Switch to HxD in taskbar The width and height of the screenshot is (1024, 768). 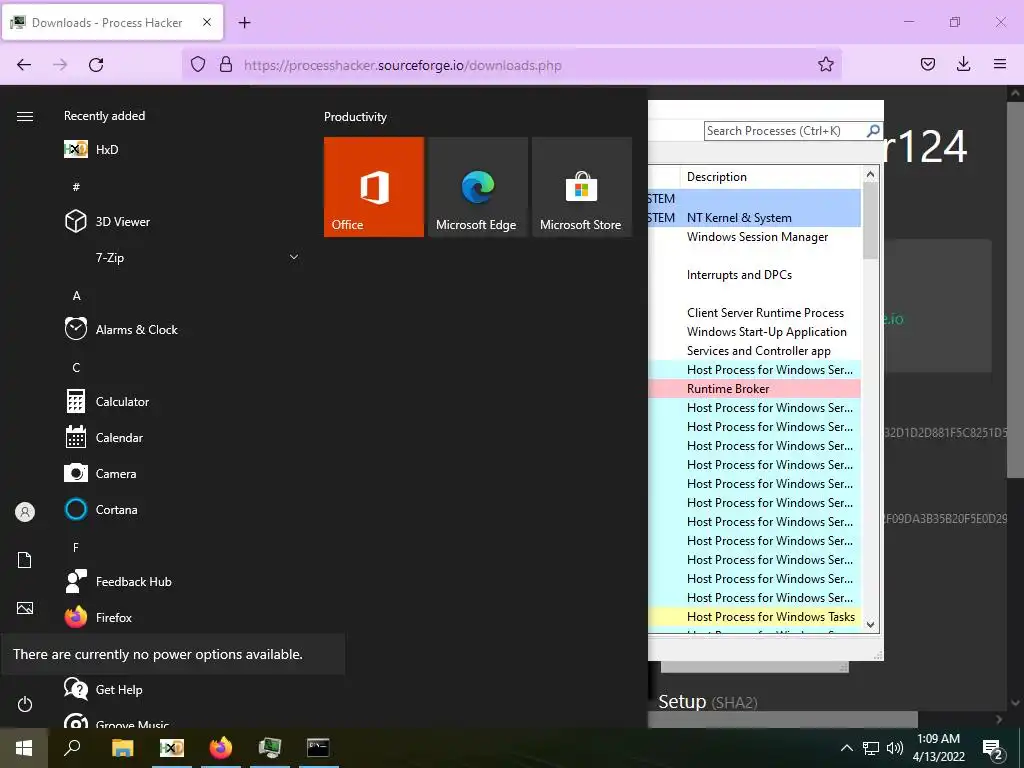pyautogui.click(x=172, y=748)
